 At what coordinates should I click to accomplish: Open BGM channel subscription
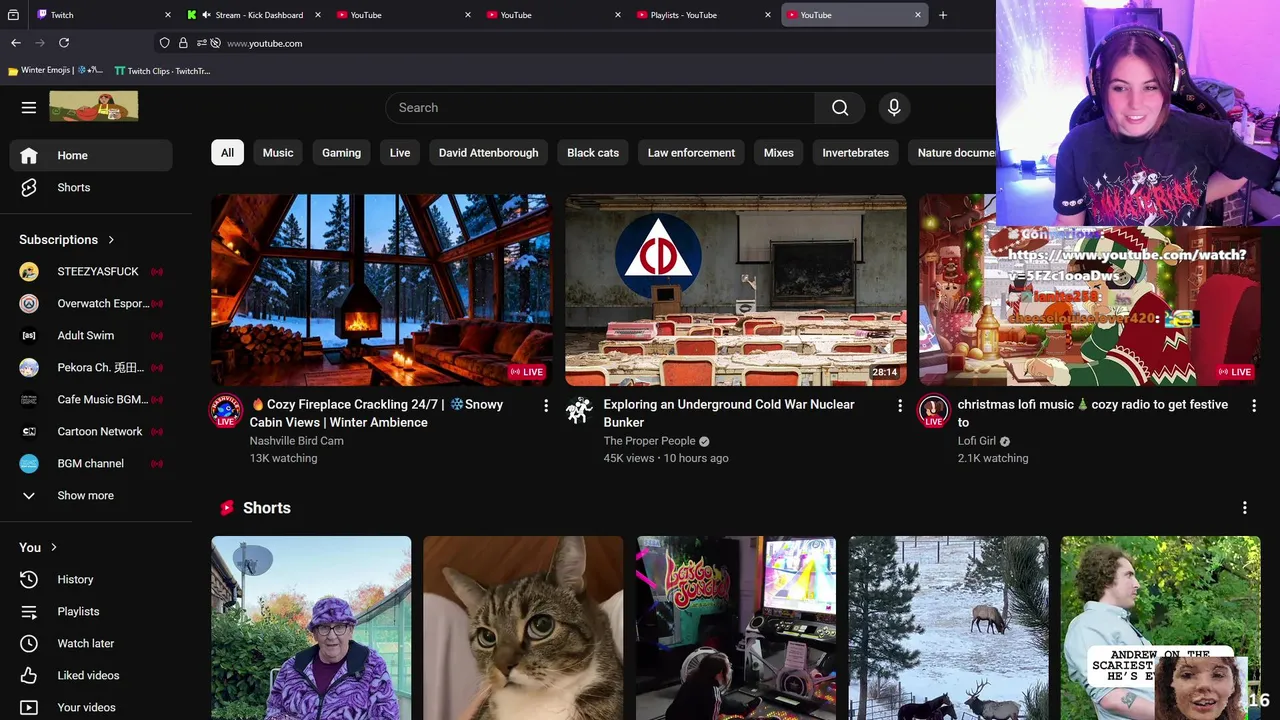[x=91, y=464]
